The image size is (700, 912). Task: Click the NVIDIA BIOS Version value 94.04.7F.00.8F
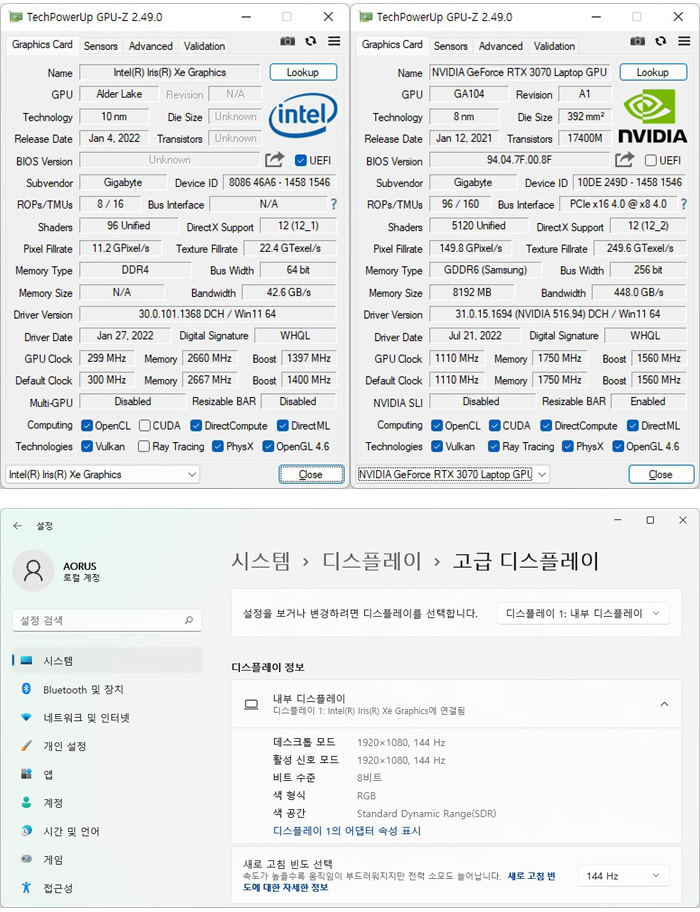tap(519, 159)
